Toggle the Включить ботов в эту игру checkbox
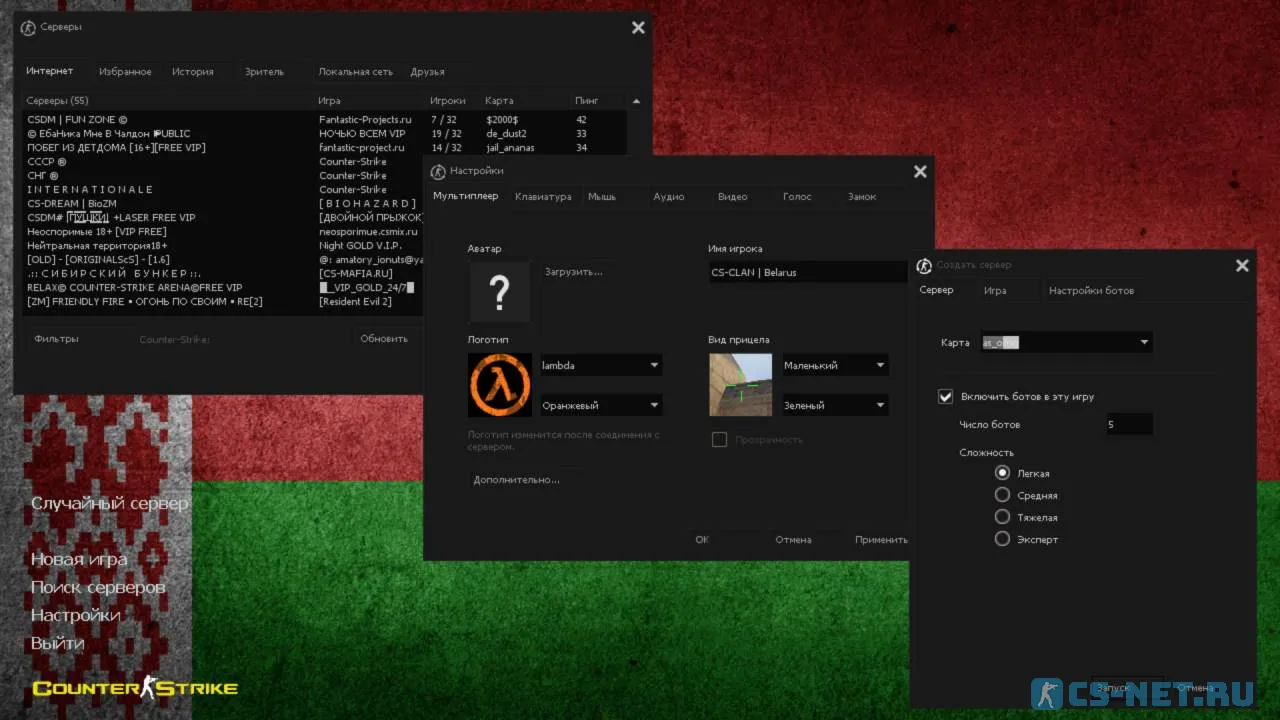This screenshot has height=720, width=1280. click(945, 397)
